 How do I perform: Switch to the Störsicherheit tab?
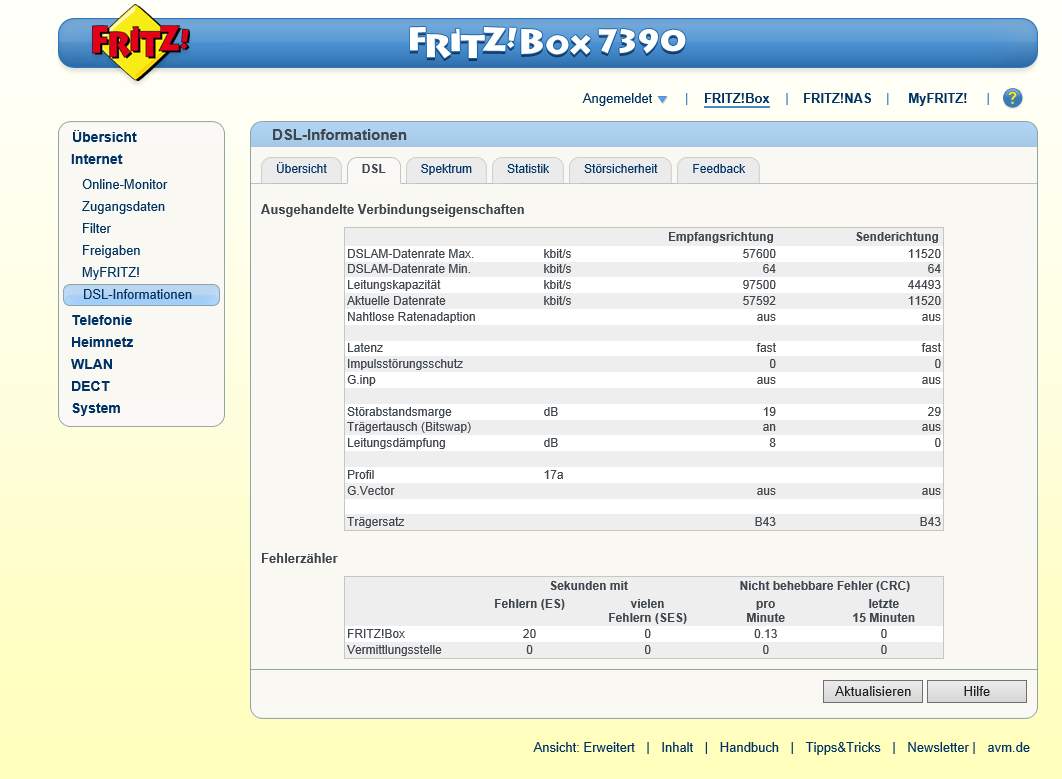point(620,169)
